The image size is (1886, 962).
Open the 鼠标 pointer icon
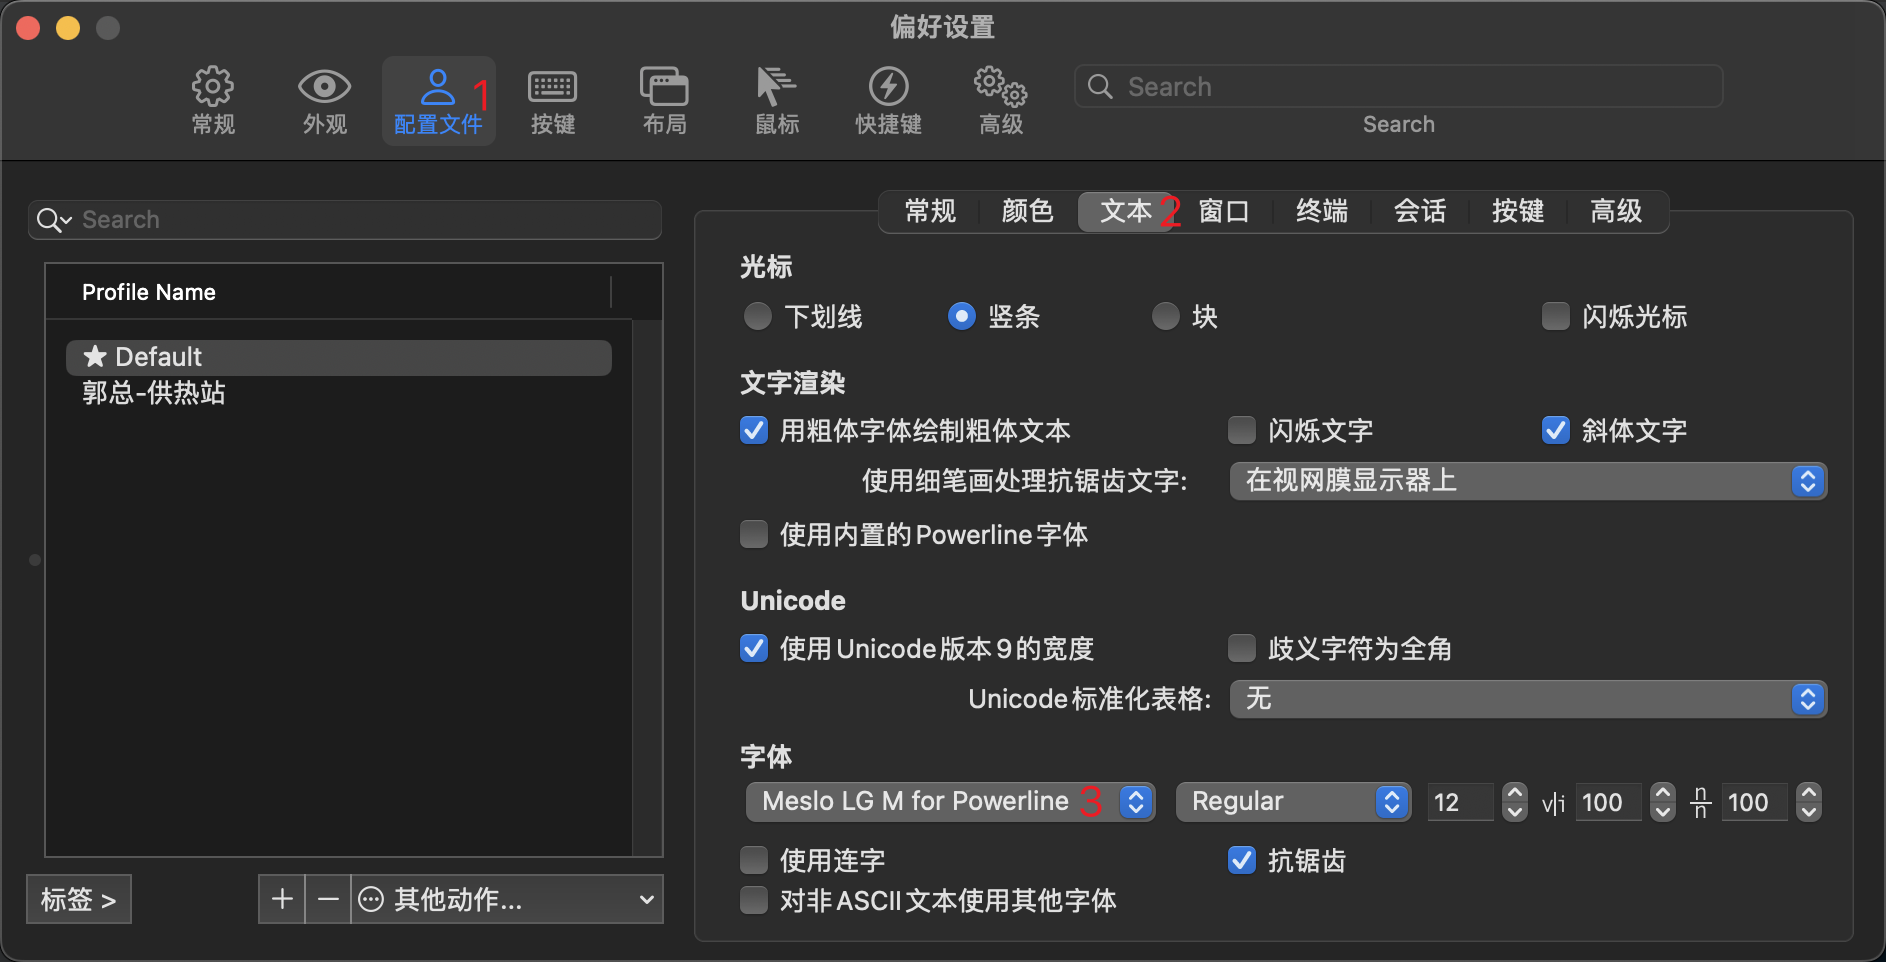(x=776, y=88)
